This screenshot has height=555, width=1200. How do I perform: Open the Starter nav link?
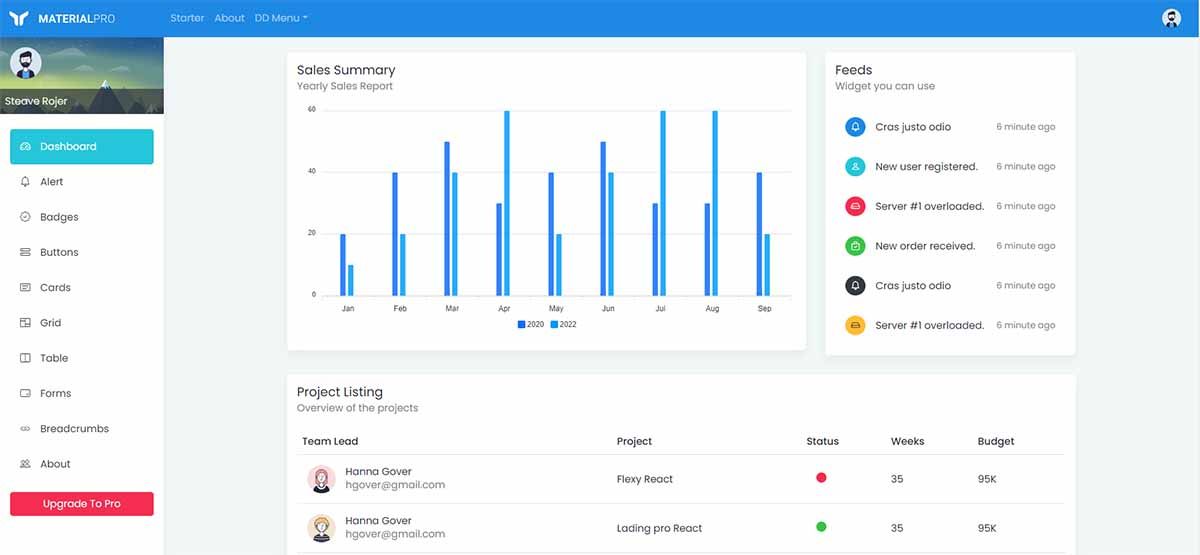pos(187,18)
